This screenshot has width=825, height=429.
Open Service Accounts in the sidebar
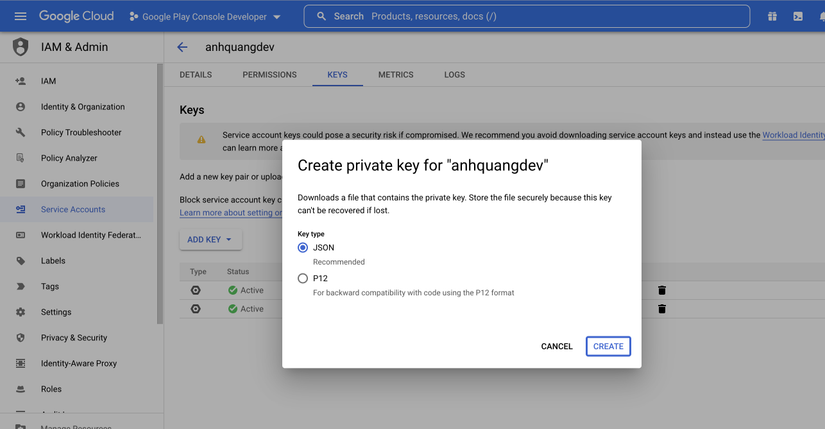[73, 210]
